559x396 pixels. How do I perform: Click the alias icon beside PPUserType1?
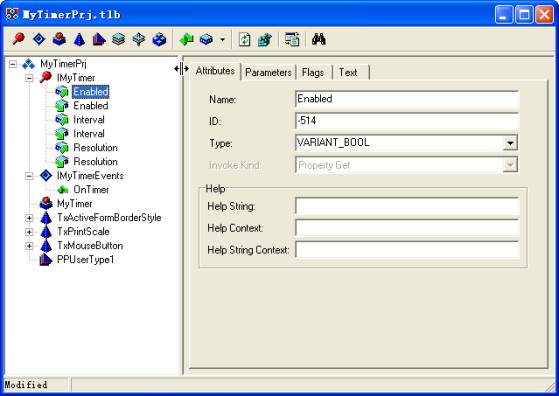tap(46, 259)
